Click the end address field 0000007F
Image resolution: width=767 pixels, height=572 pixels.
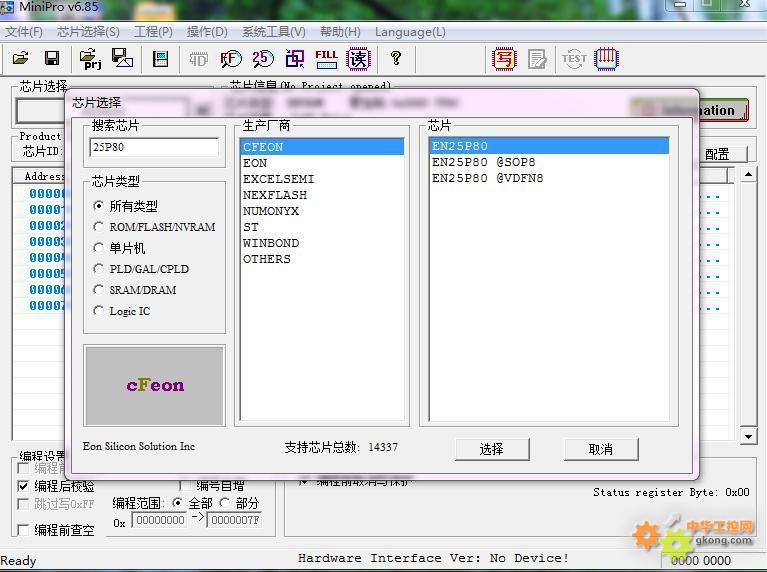click(x=235, y=520)
